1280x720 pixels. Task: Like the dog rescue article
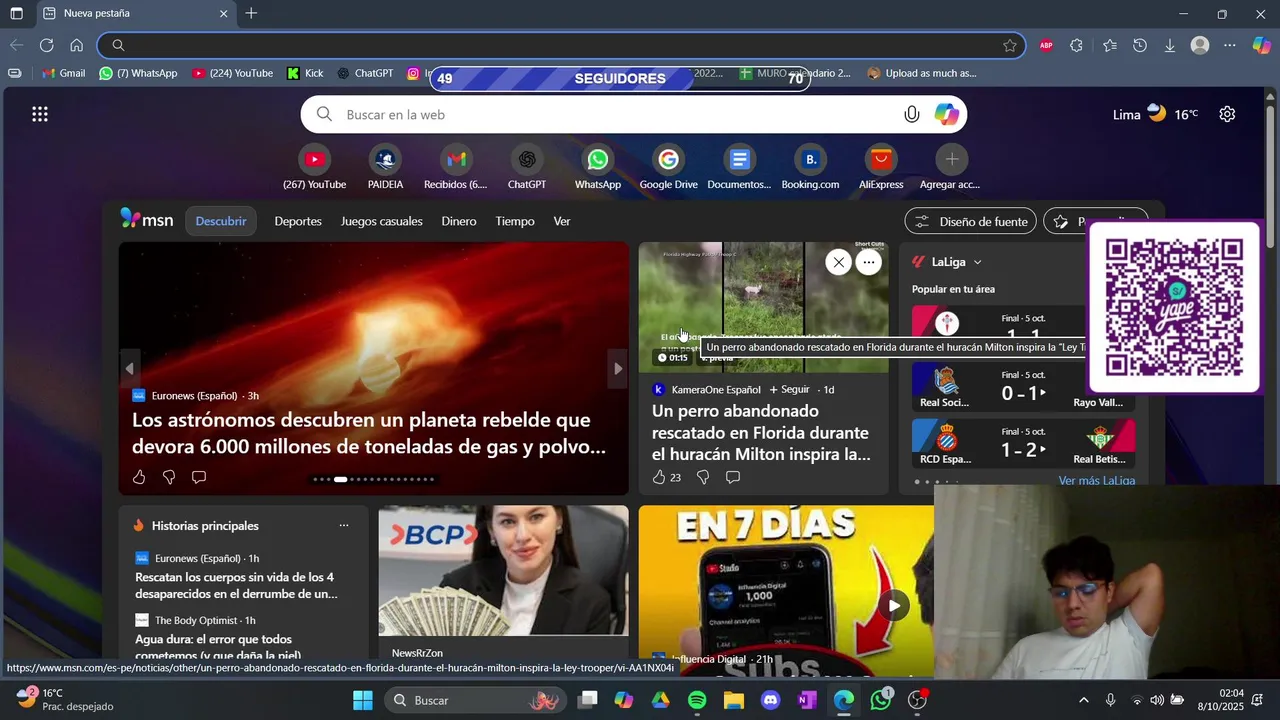659,477
